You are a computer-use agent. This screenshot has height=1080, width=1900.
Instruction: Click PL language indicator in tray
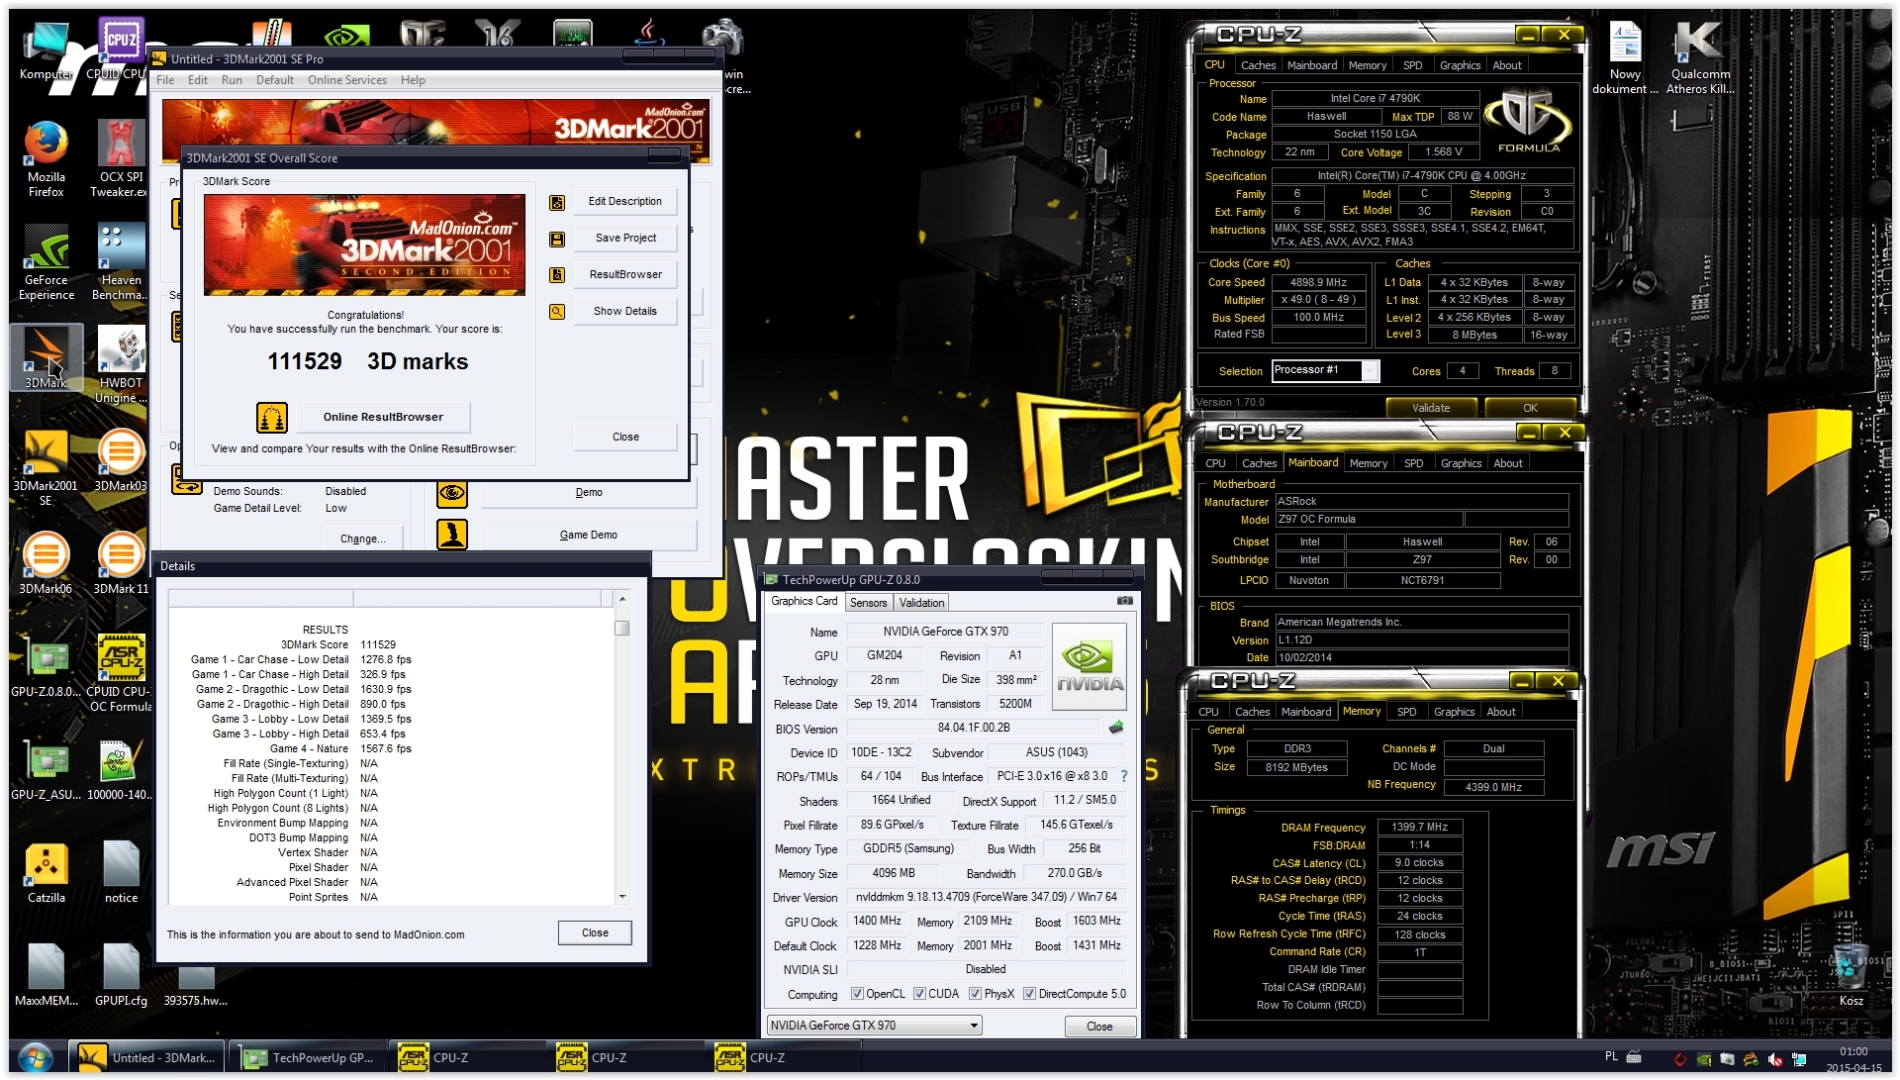pos(1611,1057)
